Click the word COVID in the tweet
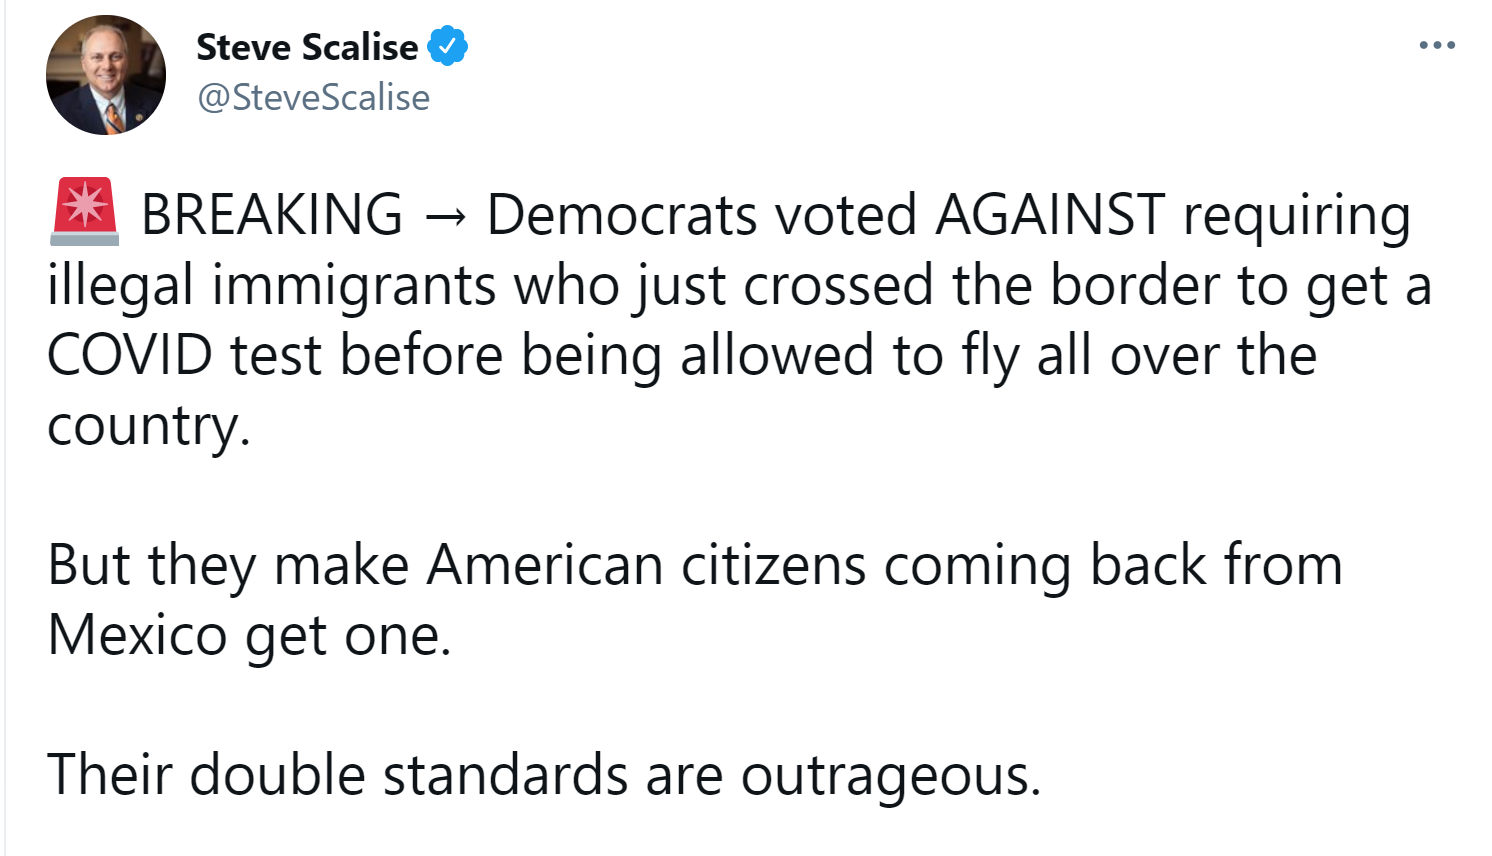 (130, 355)
